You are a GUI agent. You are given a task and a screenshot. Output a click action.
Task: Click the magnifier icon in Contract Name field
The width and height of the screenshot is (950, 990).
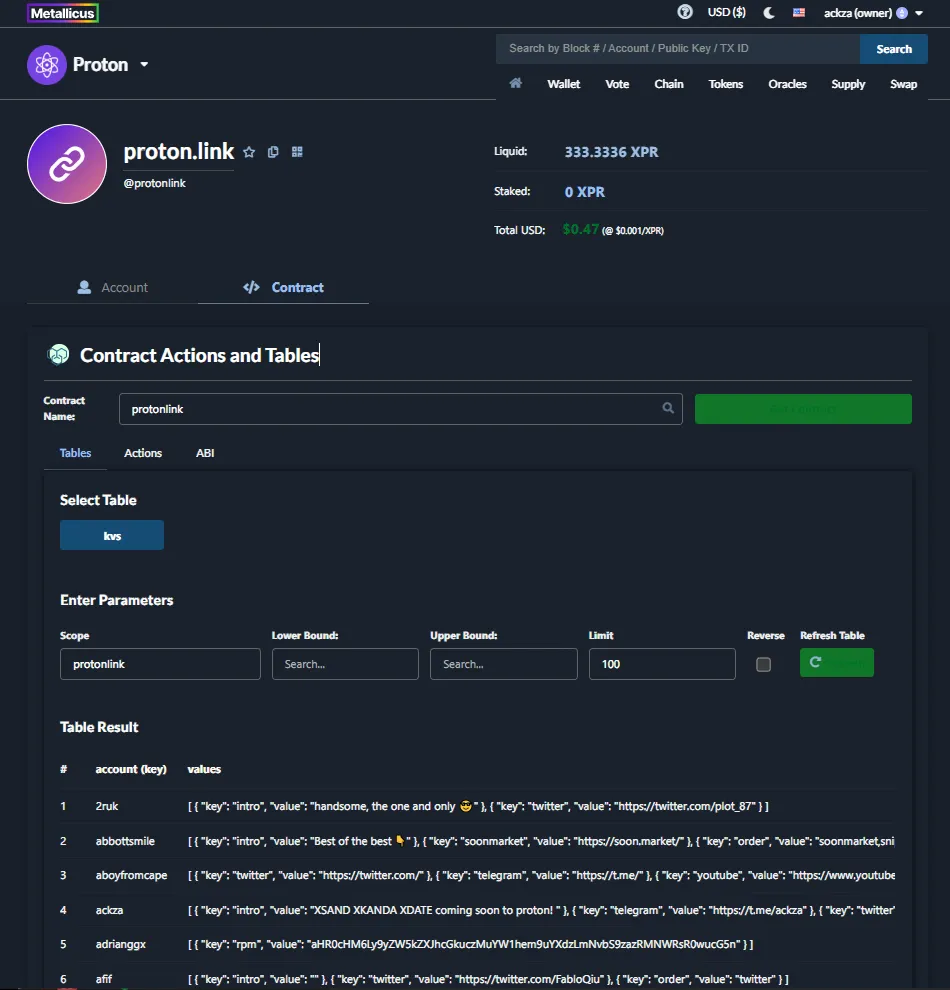point(668,409)
